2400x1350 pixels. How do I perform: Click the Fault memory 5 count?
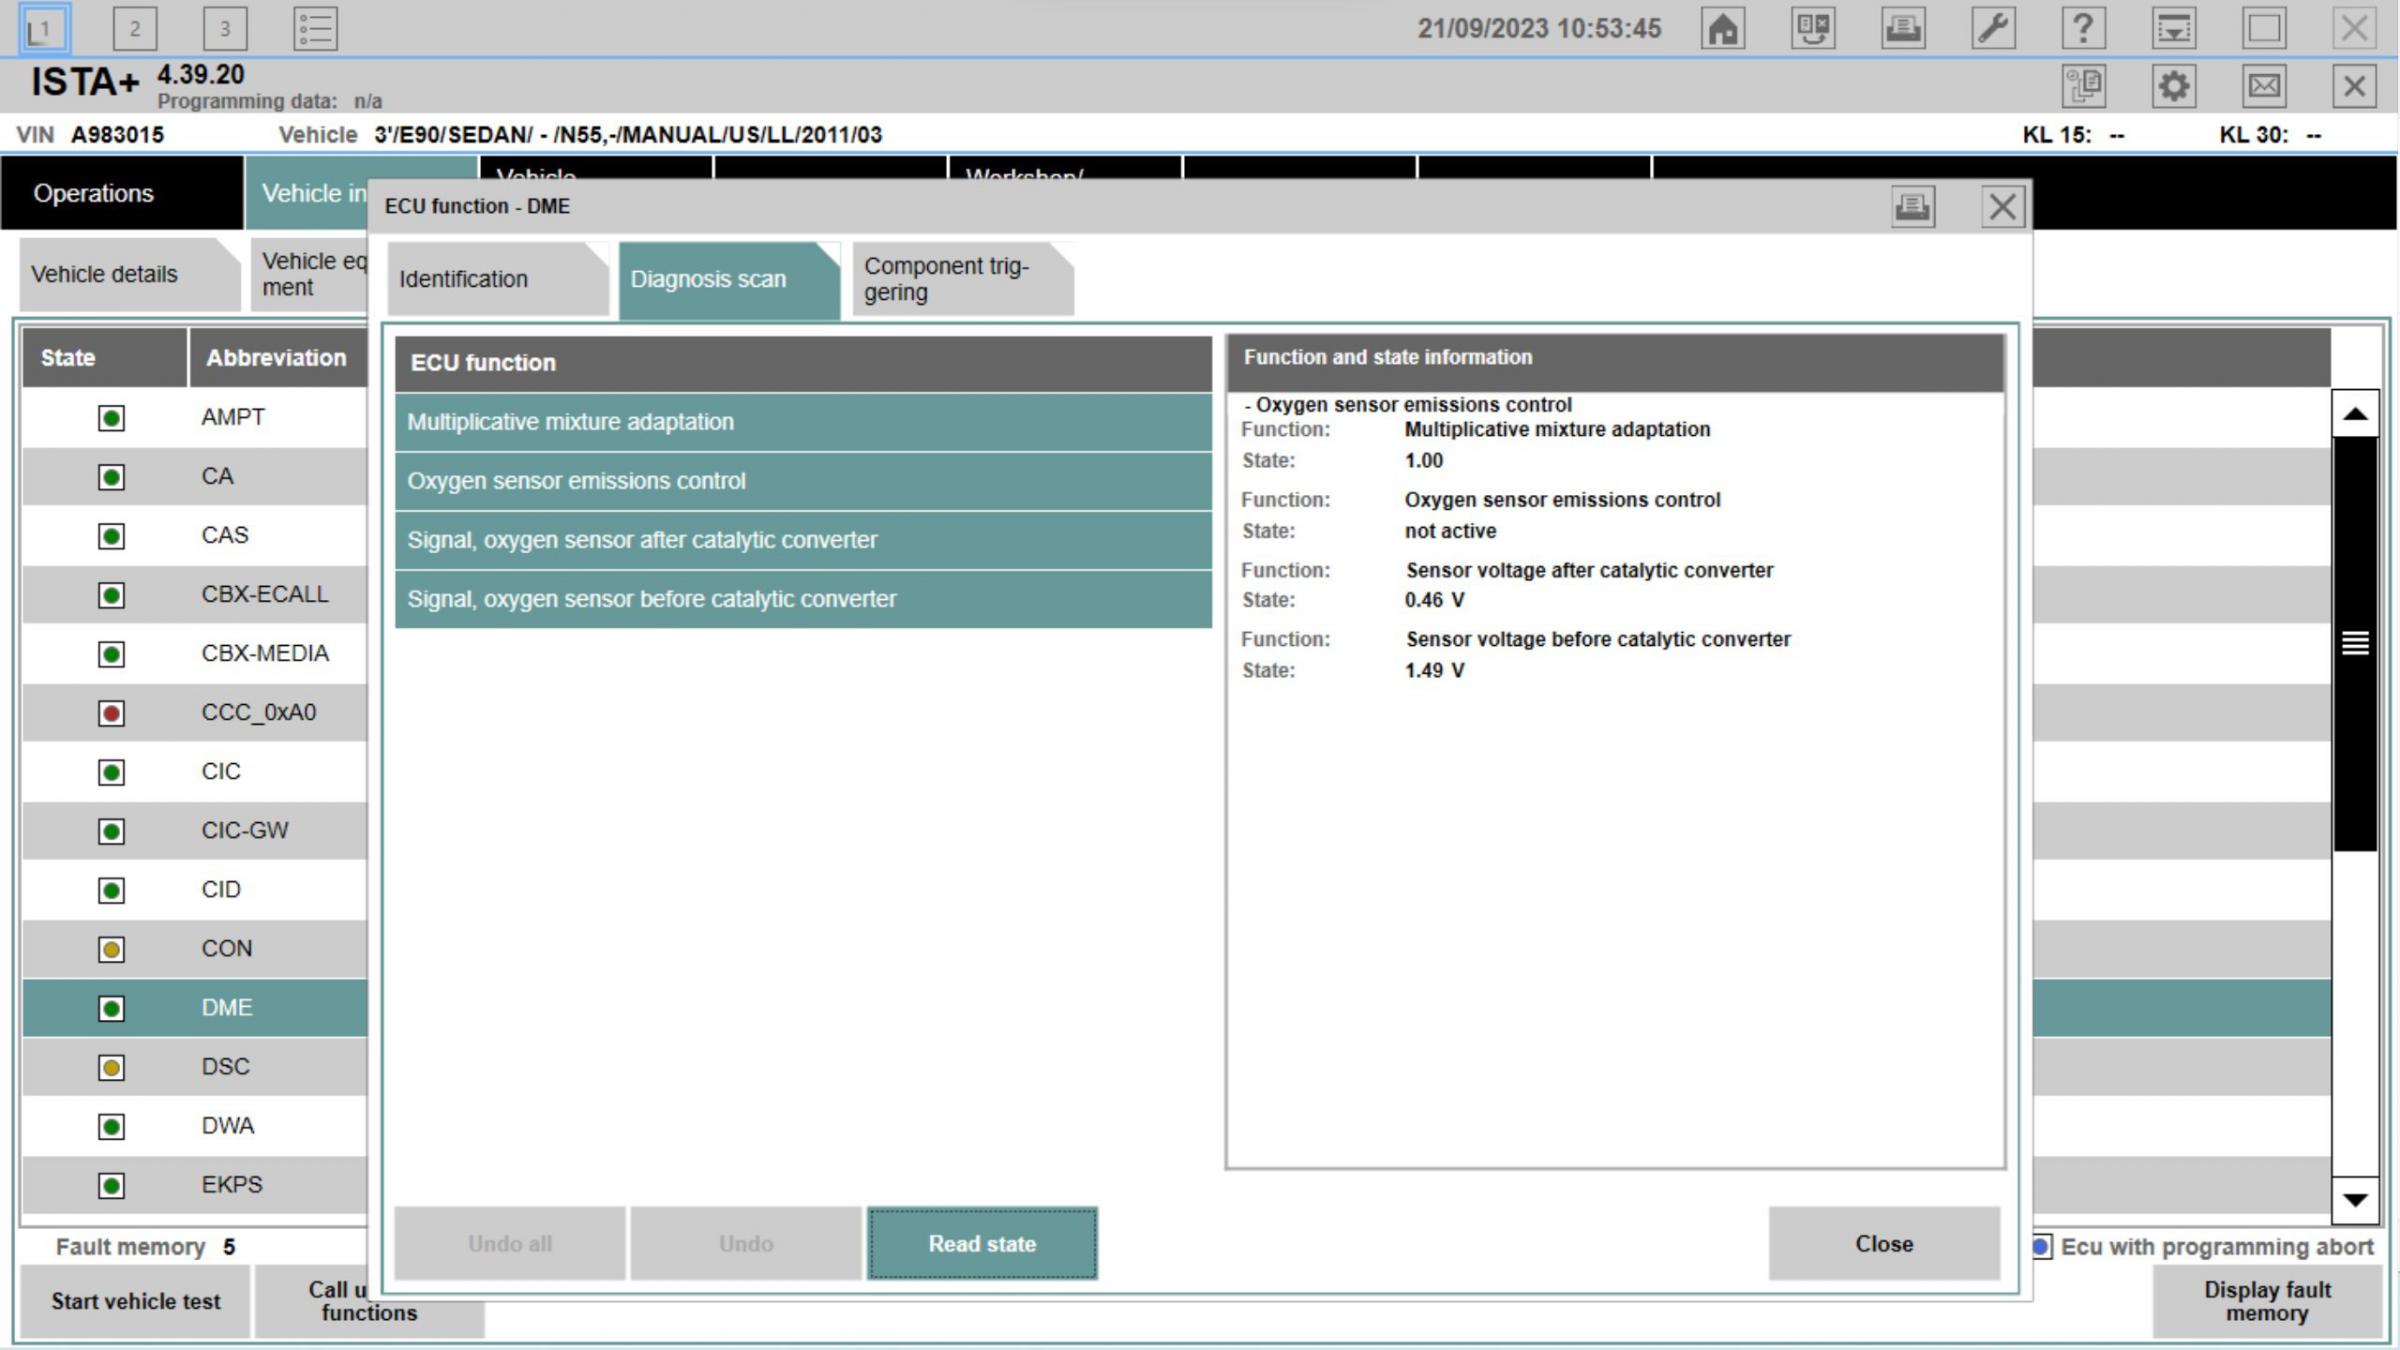tap(229, 1247)
